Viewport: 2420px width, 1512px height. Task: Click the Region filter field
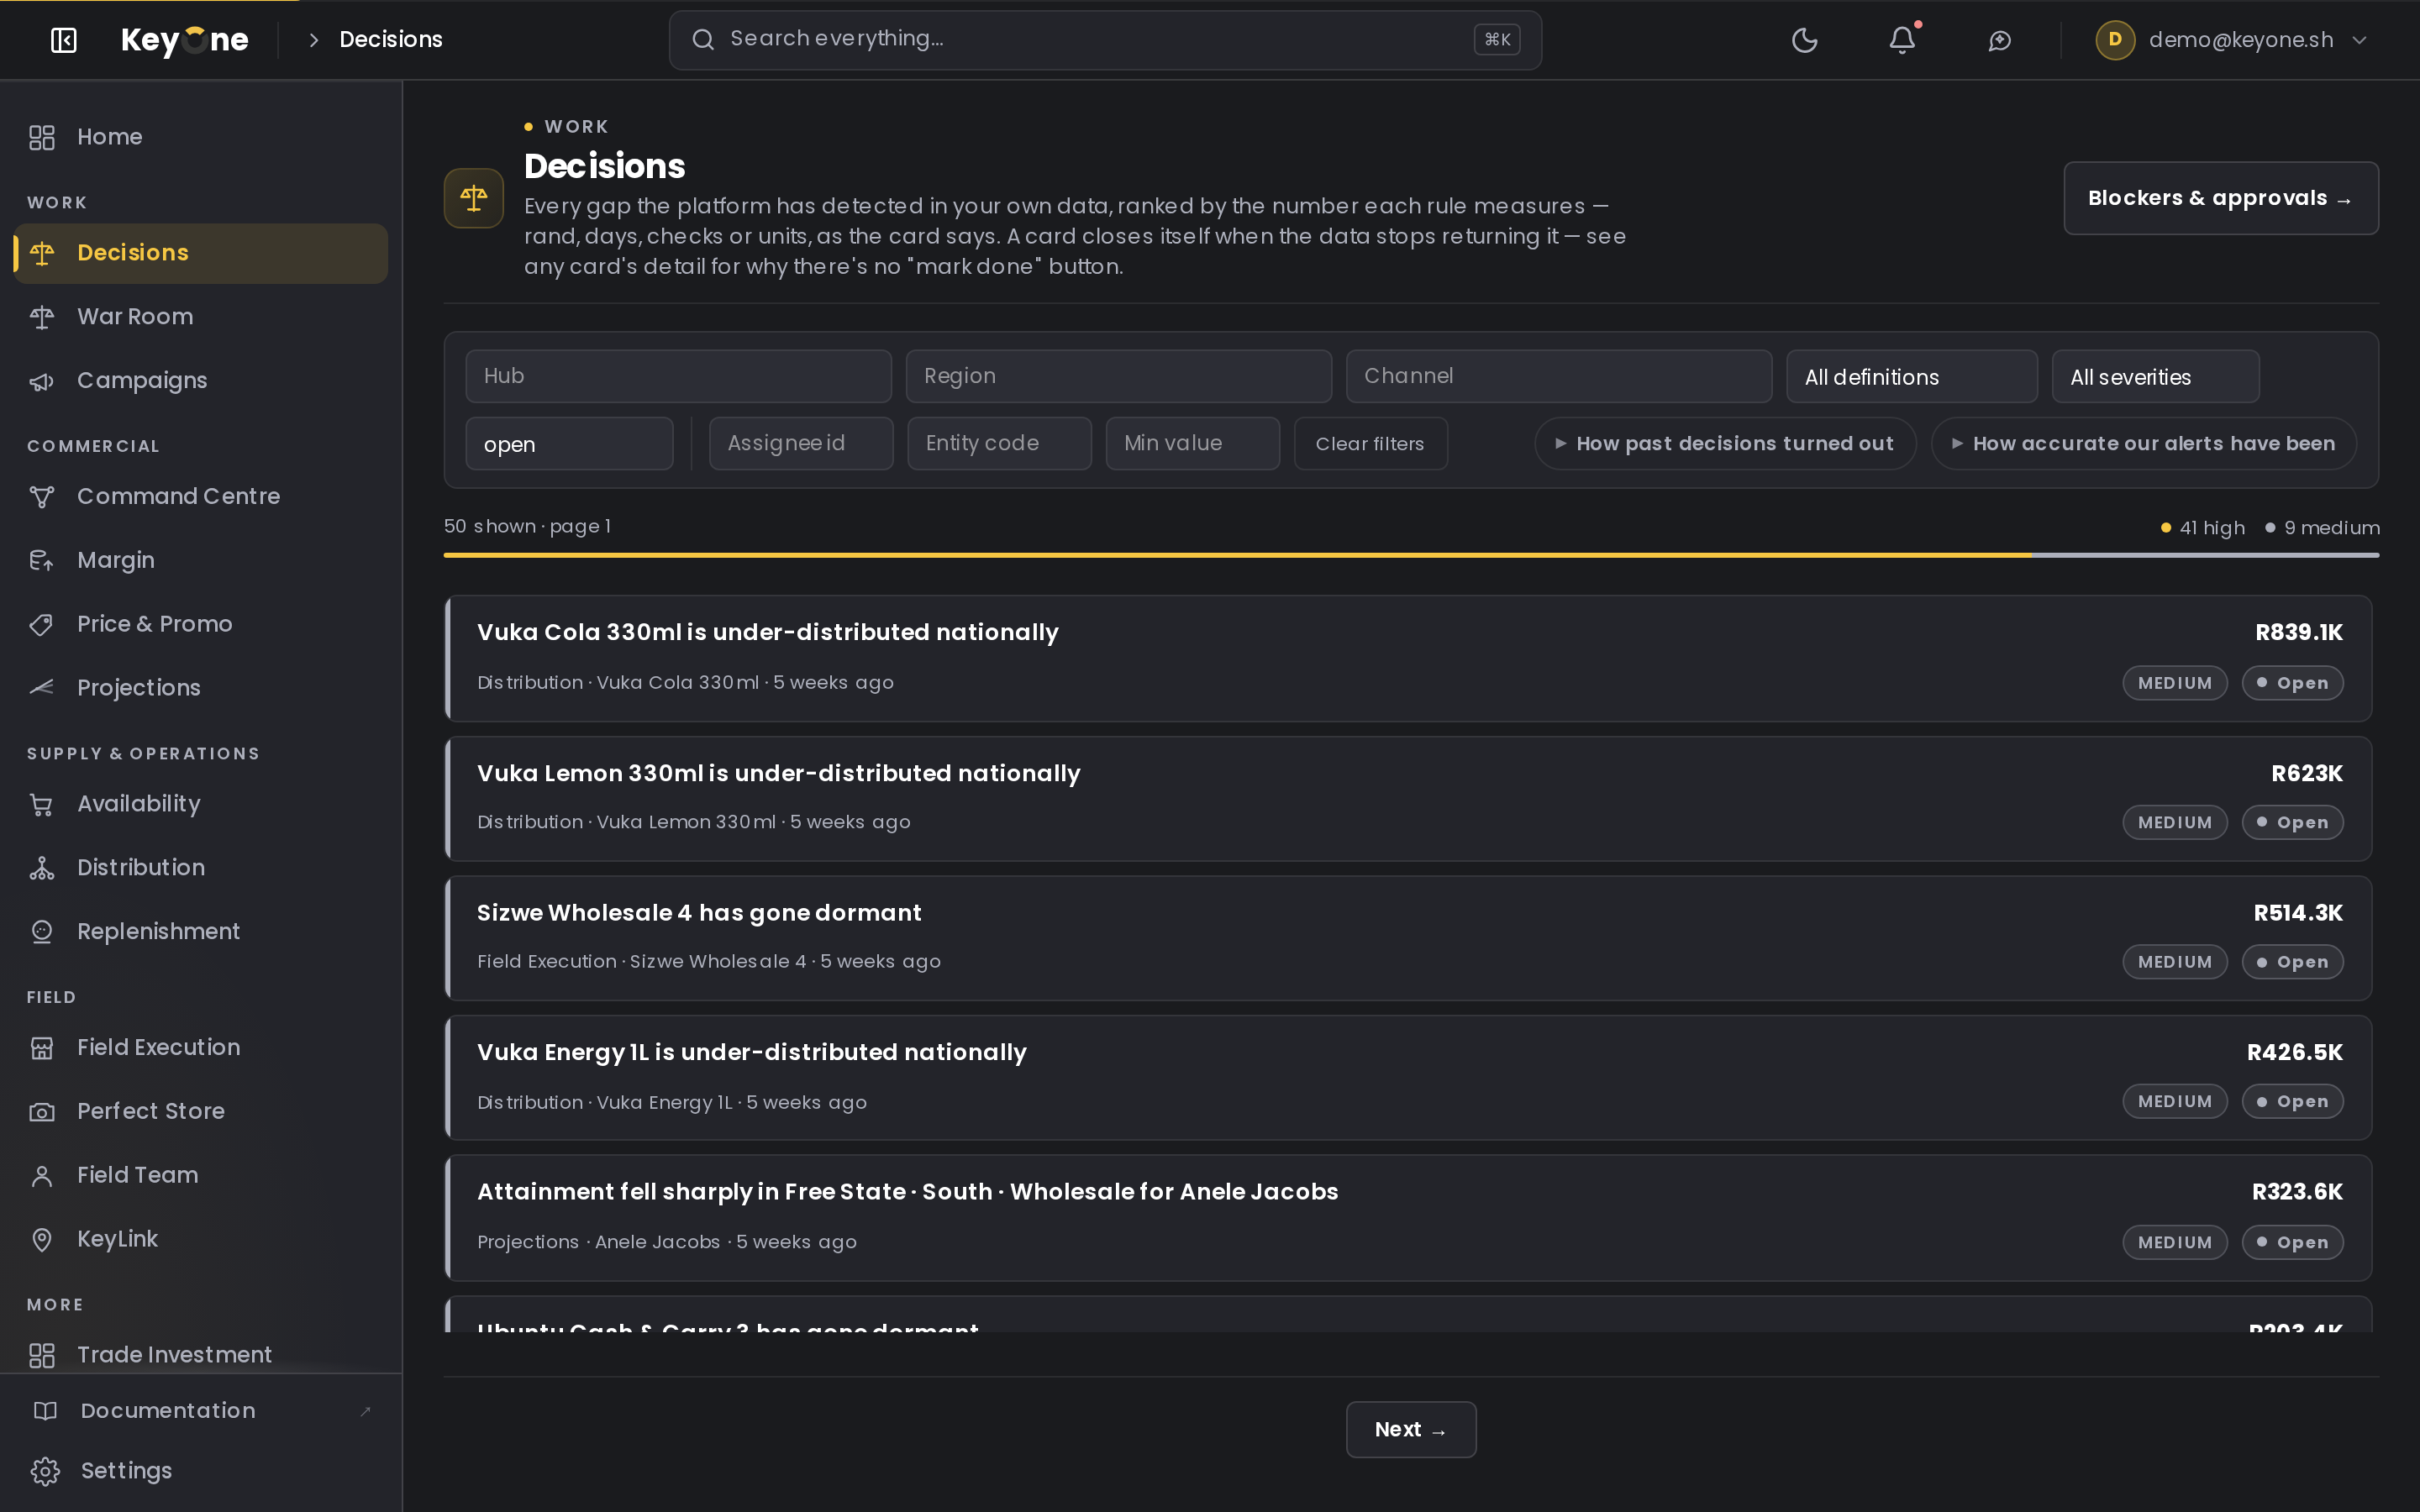[1118, 376]
